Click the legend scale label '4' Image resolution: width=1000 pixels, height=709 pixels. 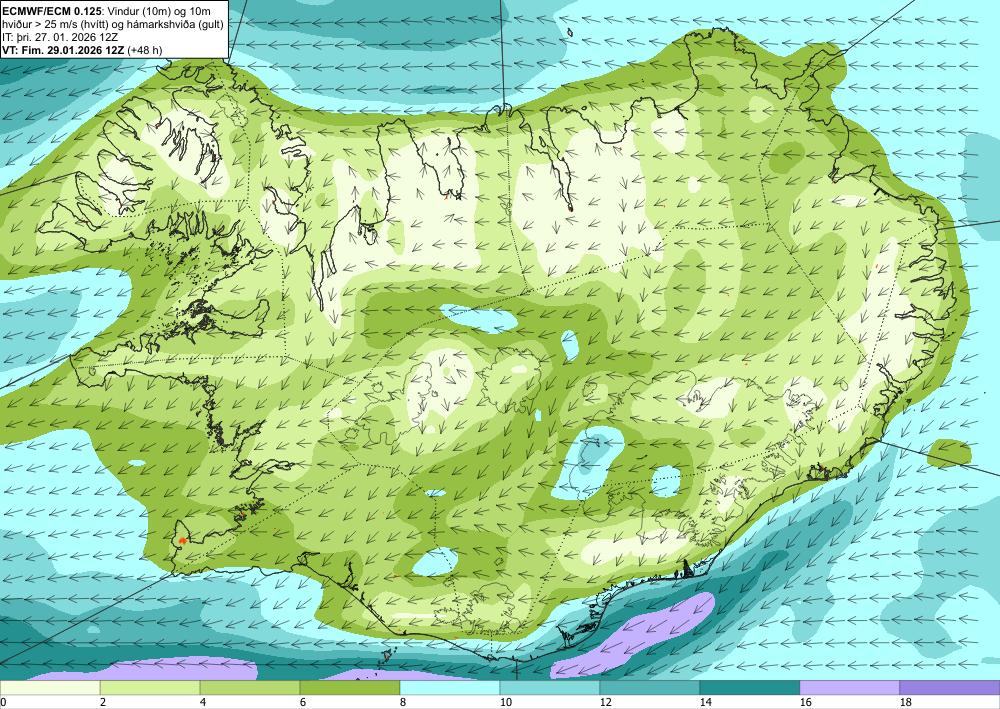click(x=203, y=703)
